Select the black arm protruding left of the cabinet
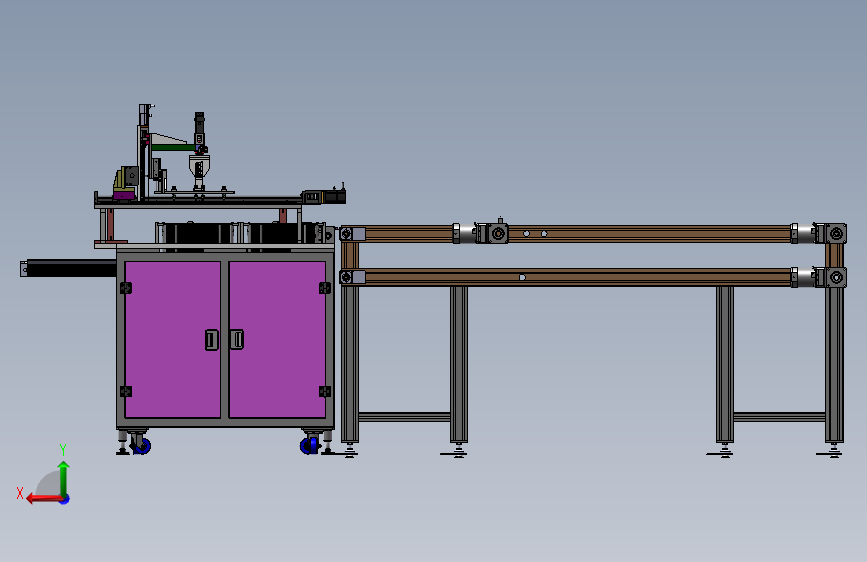This screenshot has width=867, height=562. pyautogui.click(x=69, y=269)
